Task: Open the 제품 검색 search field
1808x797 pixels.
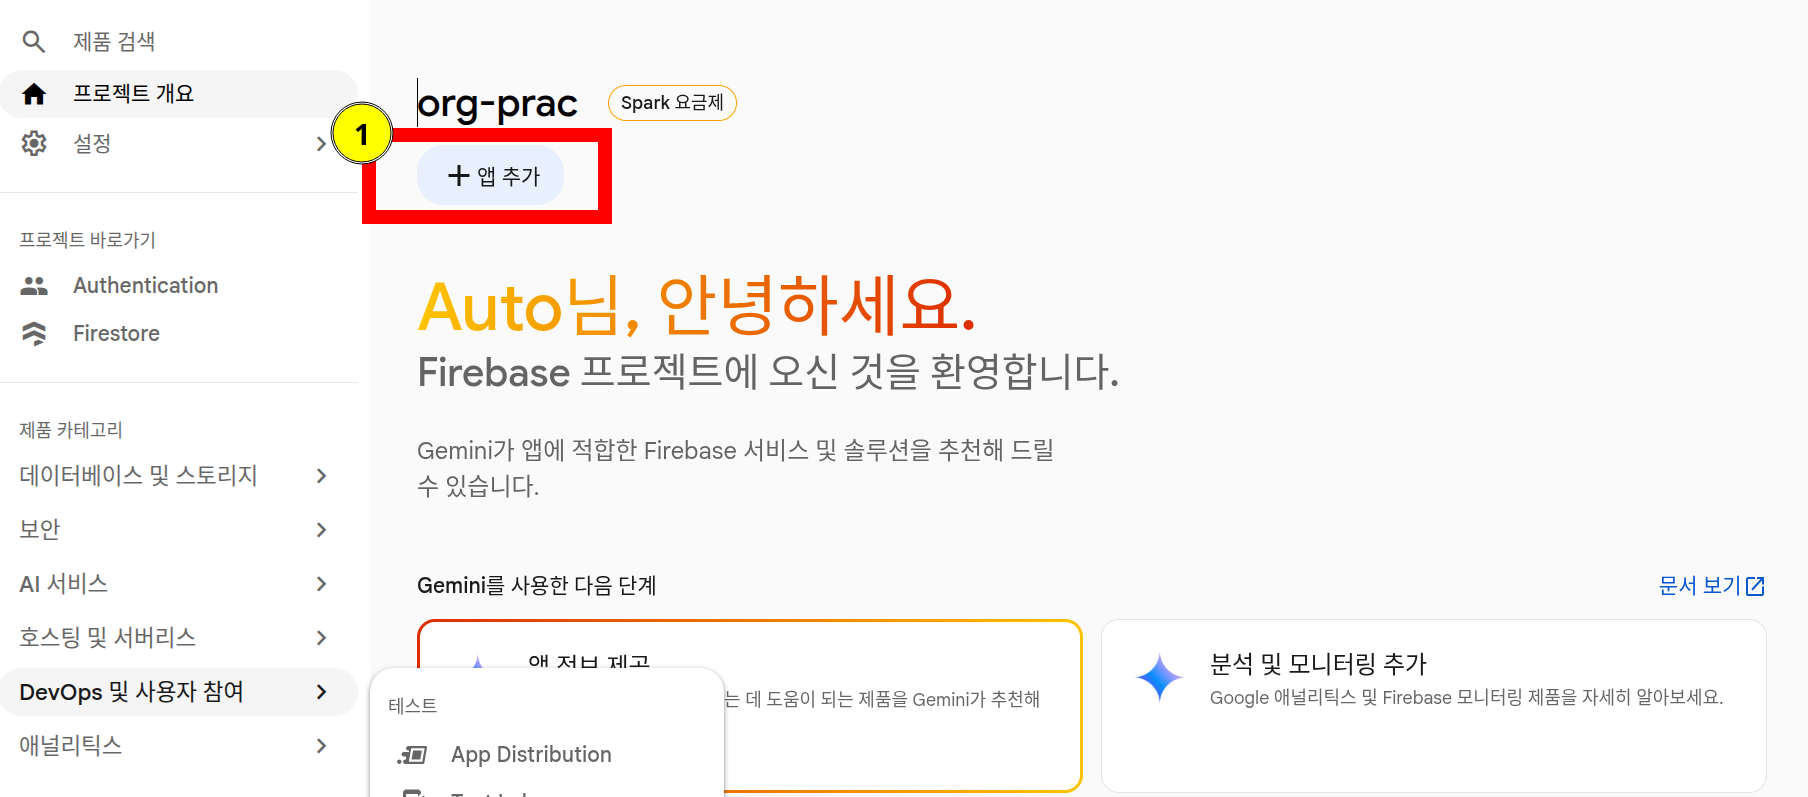Action: click(x=114, y=42)
